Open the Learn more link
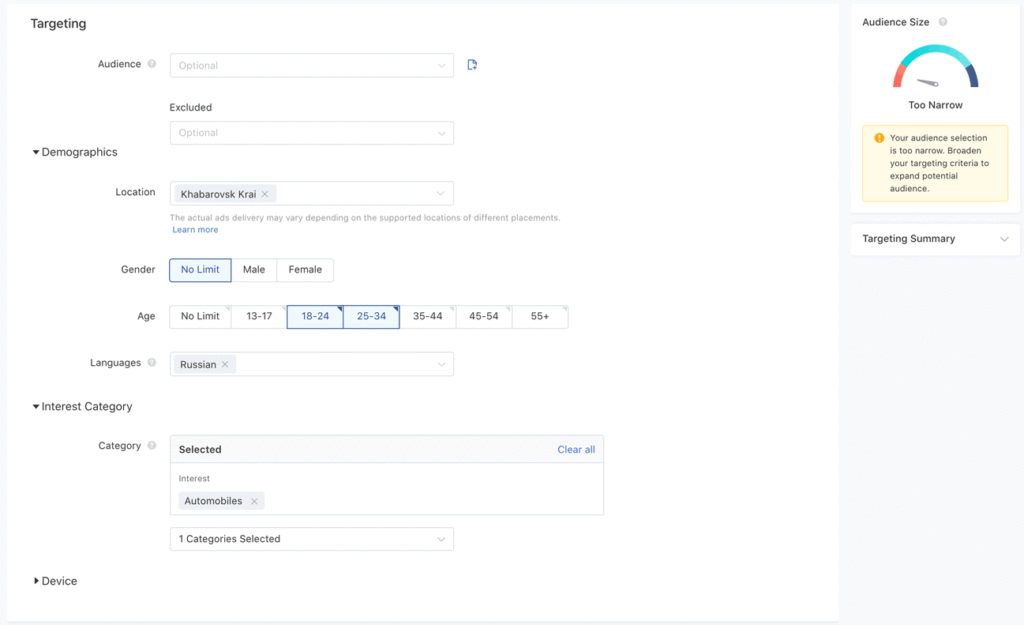Viewport: 1024px width, 625px height. (195, 230)
